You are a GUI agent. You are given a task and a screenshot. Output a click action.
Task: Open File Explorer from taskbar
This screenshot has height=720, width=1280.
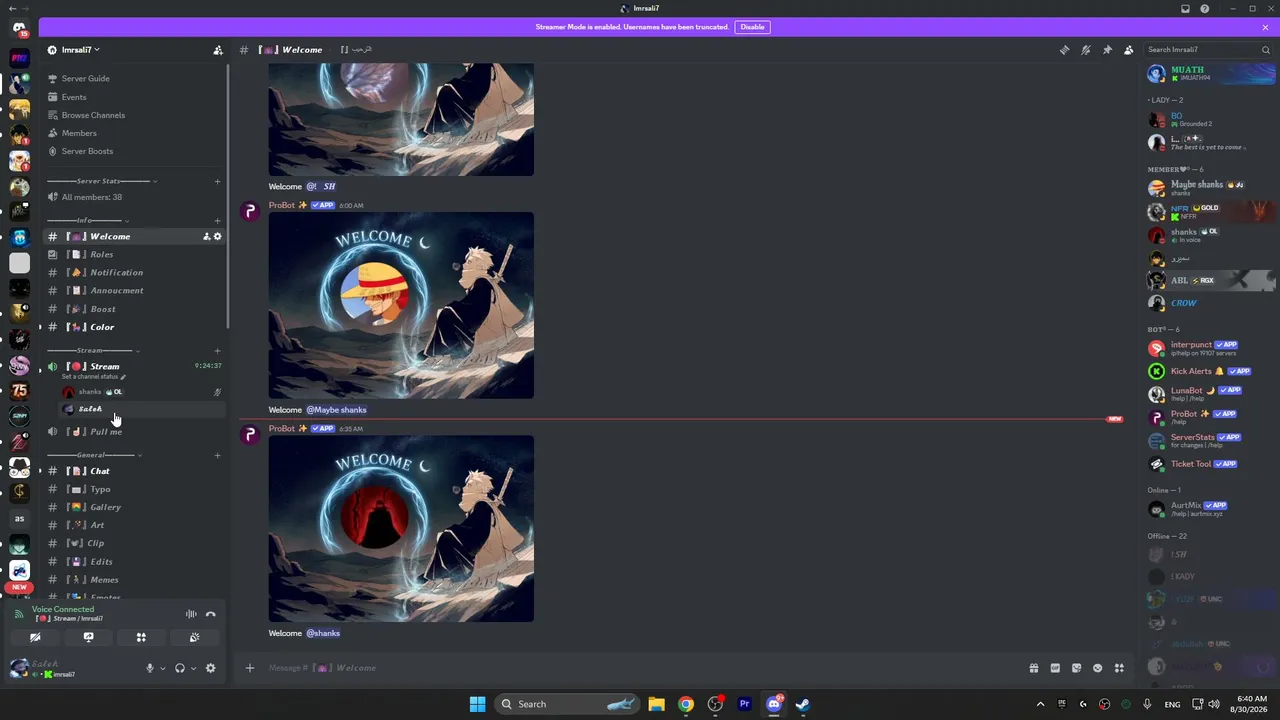point(656,704)
